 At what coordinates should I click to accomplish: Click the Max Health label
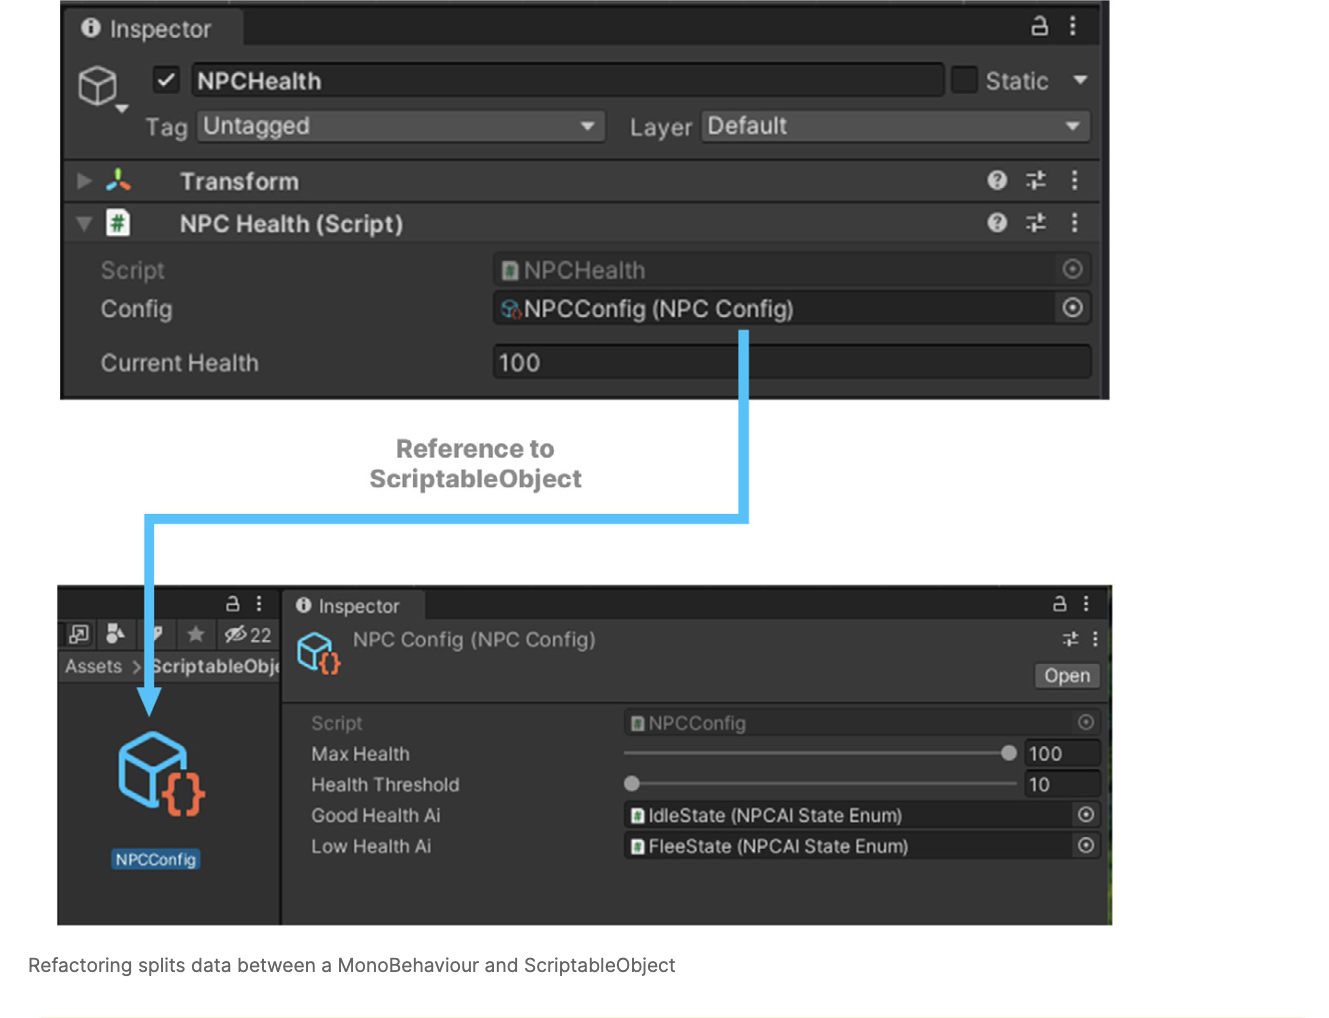360,753
